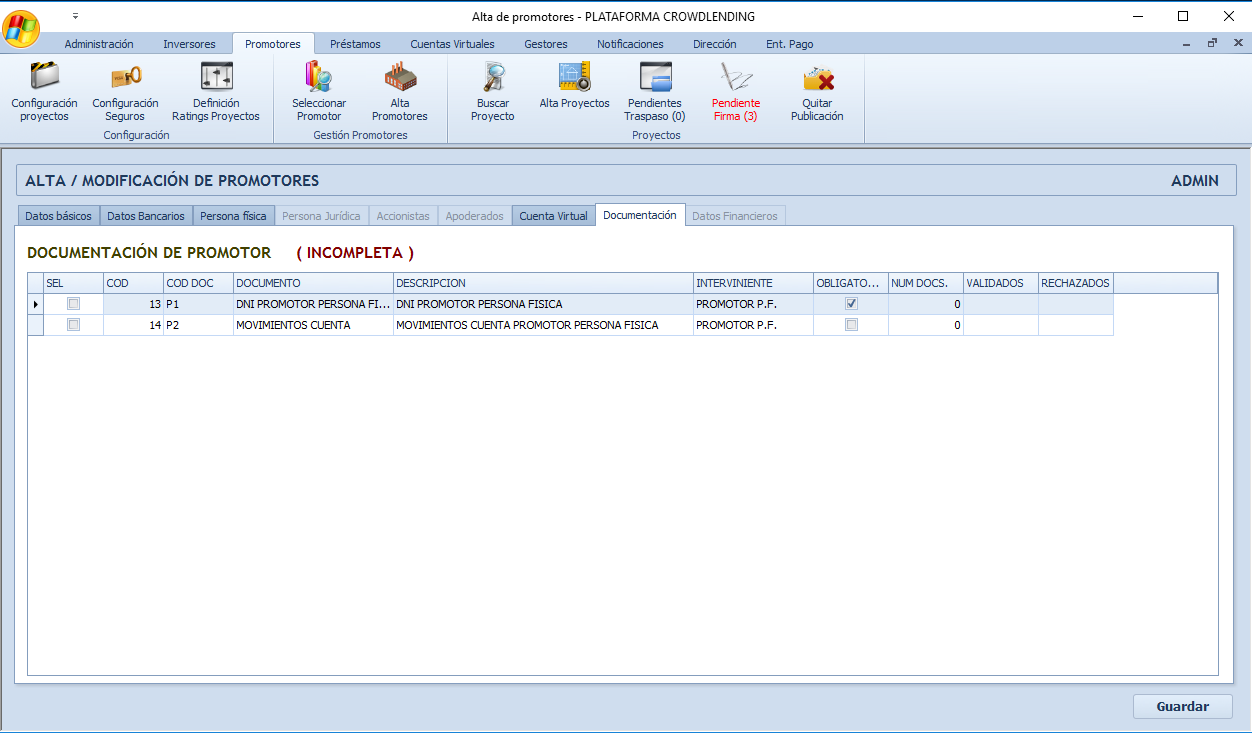The height and width of the screenshot is (733, 1252).
Task: Open the Ent. Pago ribbon tab
Action: [790, 44]
